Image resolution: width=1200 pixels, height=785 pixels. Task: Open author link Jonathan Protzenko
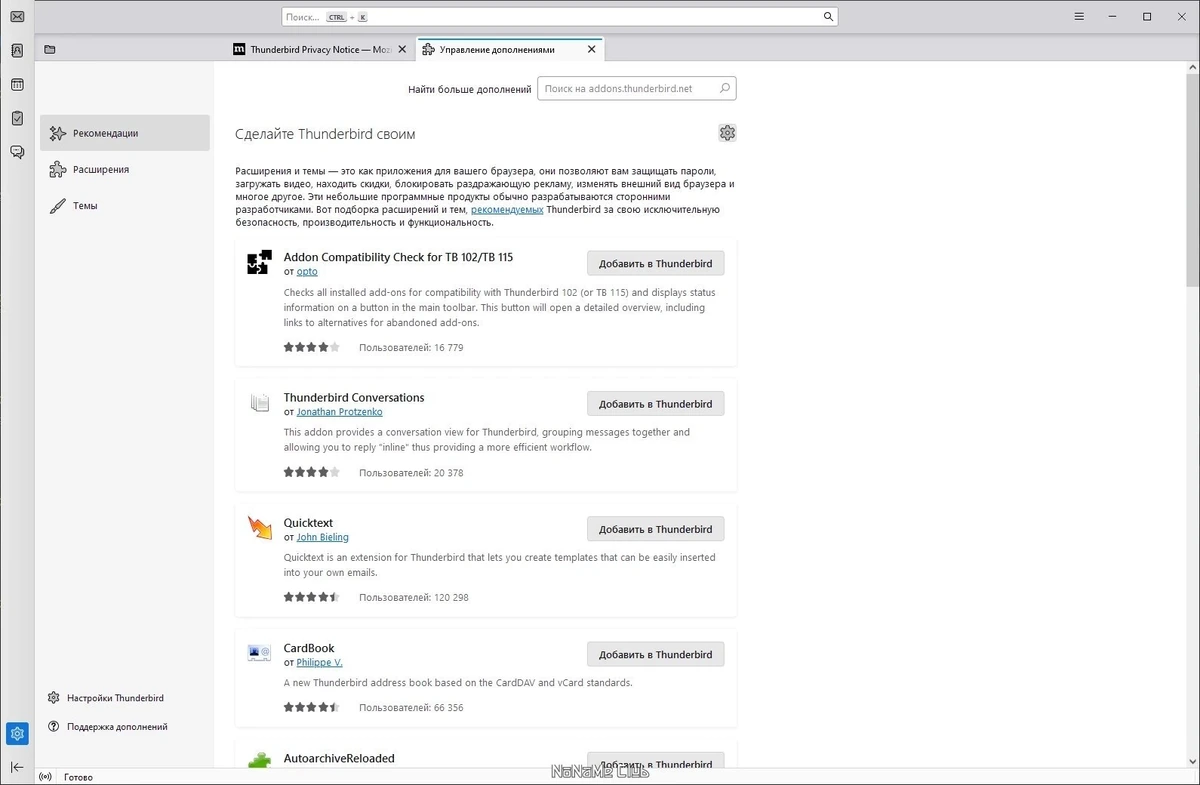click(339, 412)
